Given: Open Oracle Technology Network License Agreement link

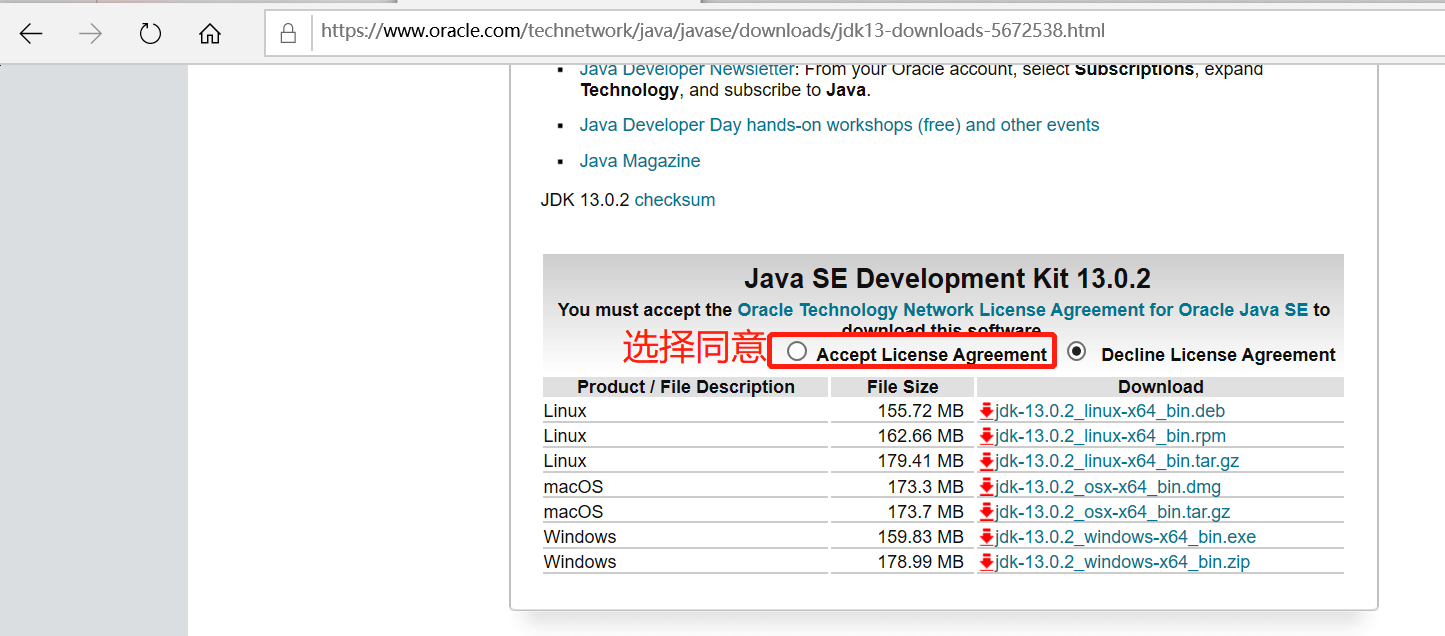Looking at the screenshot, I should tap(1022, 310).
